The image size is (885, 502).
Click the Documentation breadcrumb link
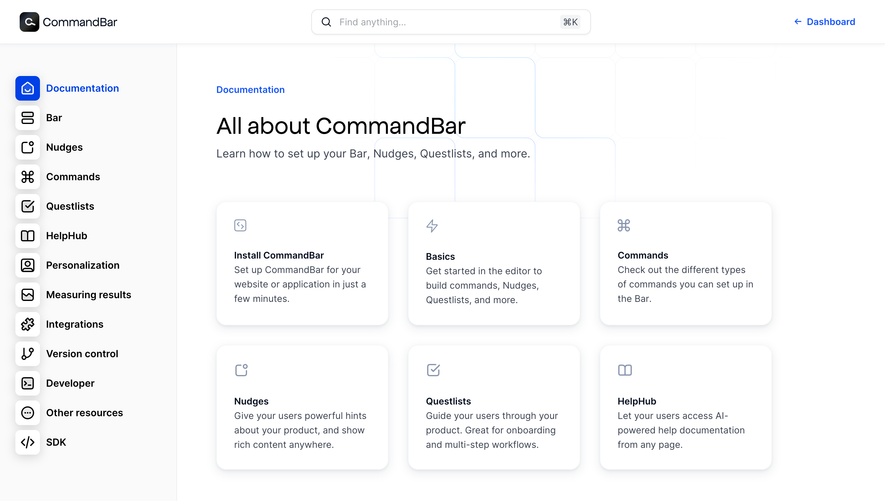(x=251, y=89)
